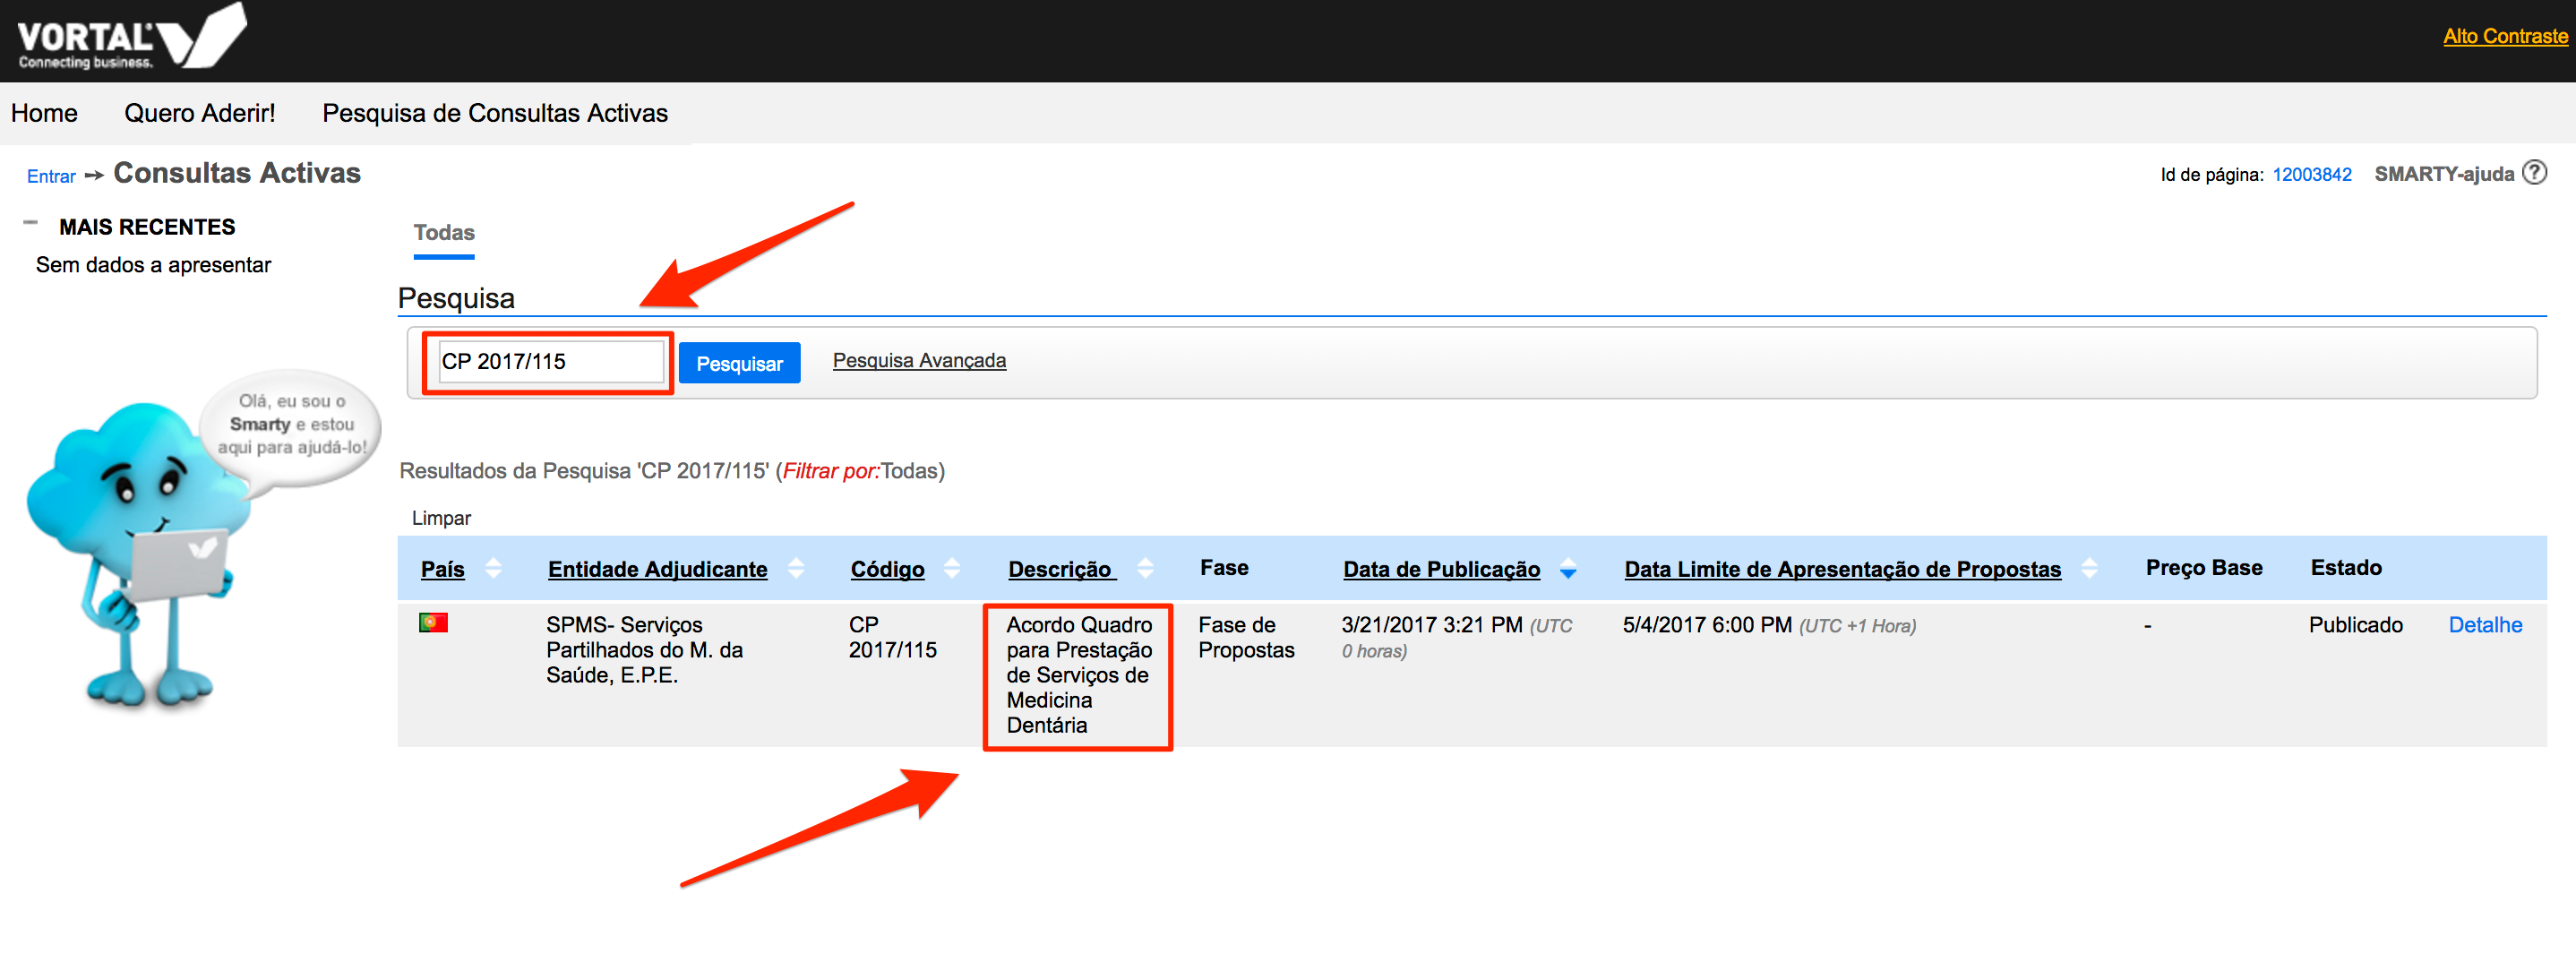This screenshot has width=2576, height=962.
Task: Sort by Descrição arrows icon
Action: pos(1145,569)
